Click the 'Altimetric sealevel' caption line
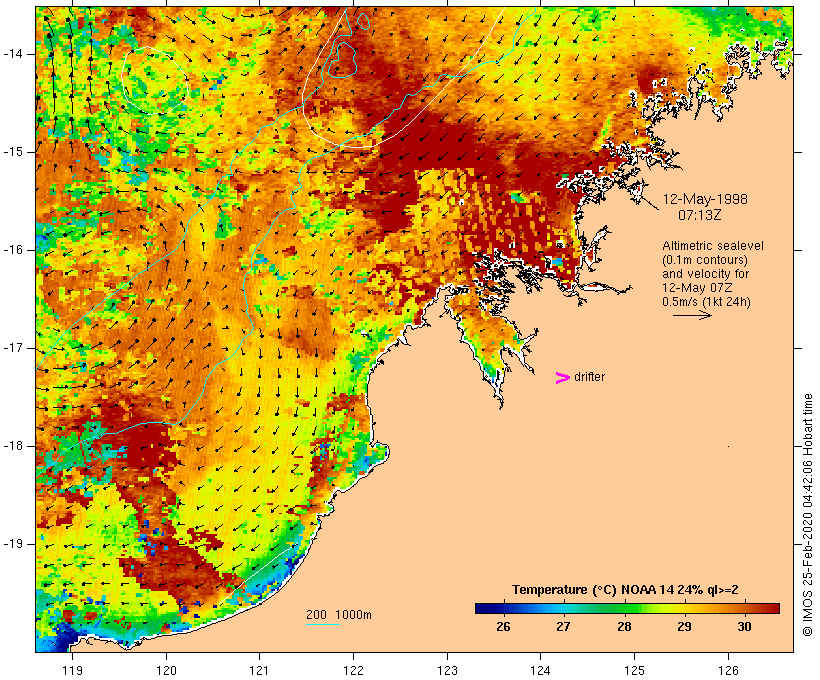Image resolution: width=820 pixels, height=680 pixels. (x=713, y=246)
